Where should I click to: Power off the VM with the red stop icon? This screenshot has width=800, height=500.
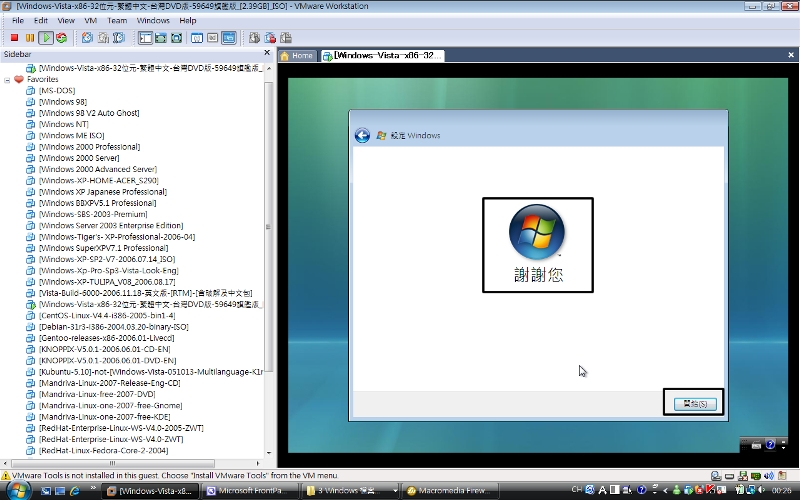point(14,38)
